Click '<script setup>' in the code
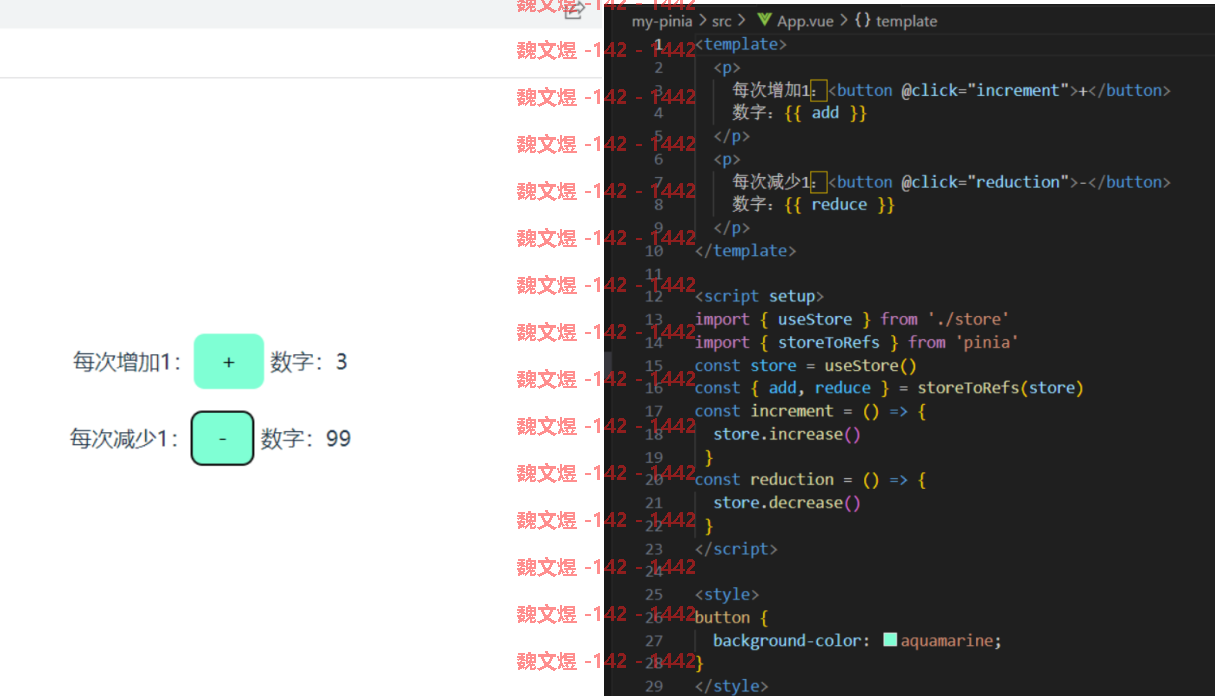 (760, 296)
